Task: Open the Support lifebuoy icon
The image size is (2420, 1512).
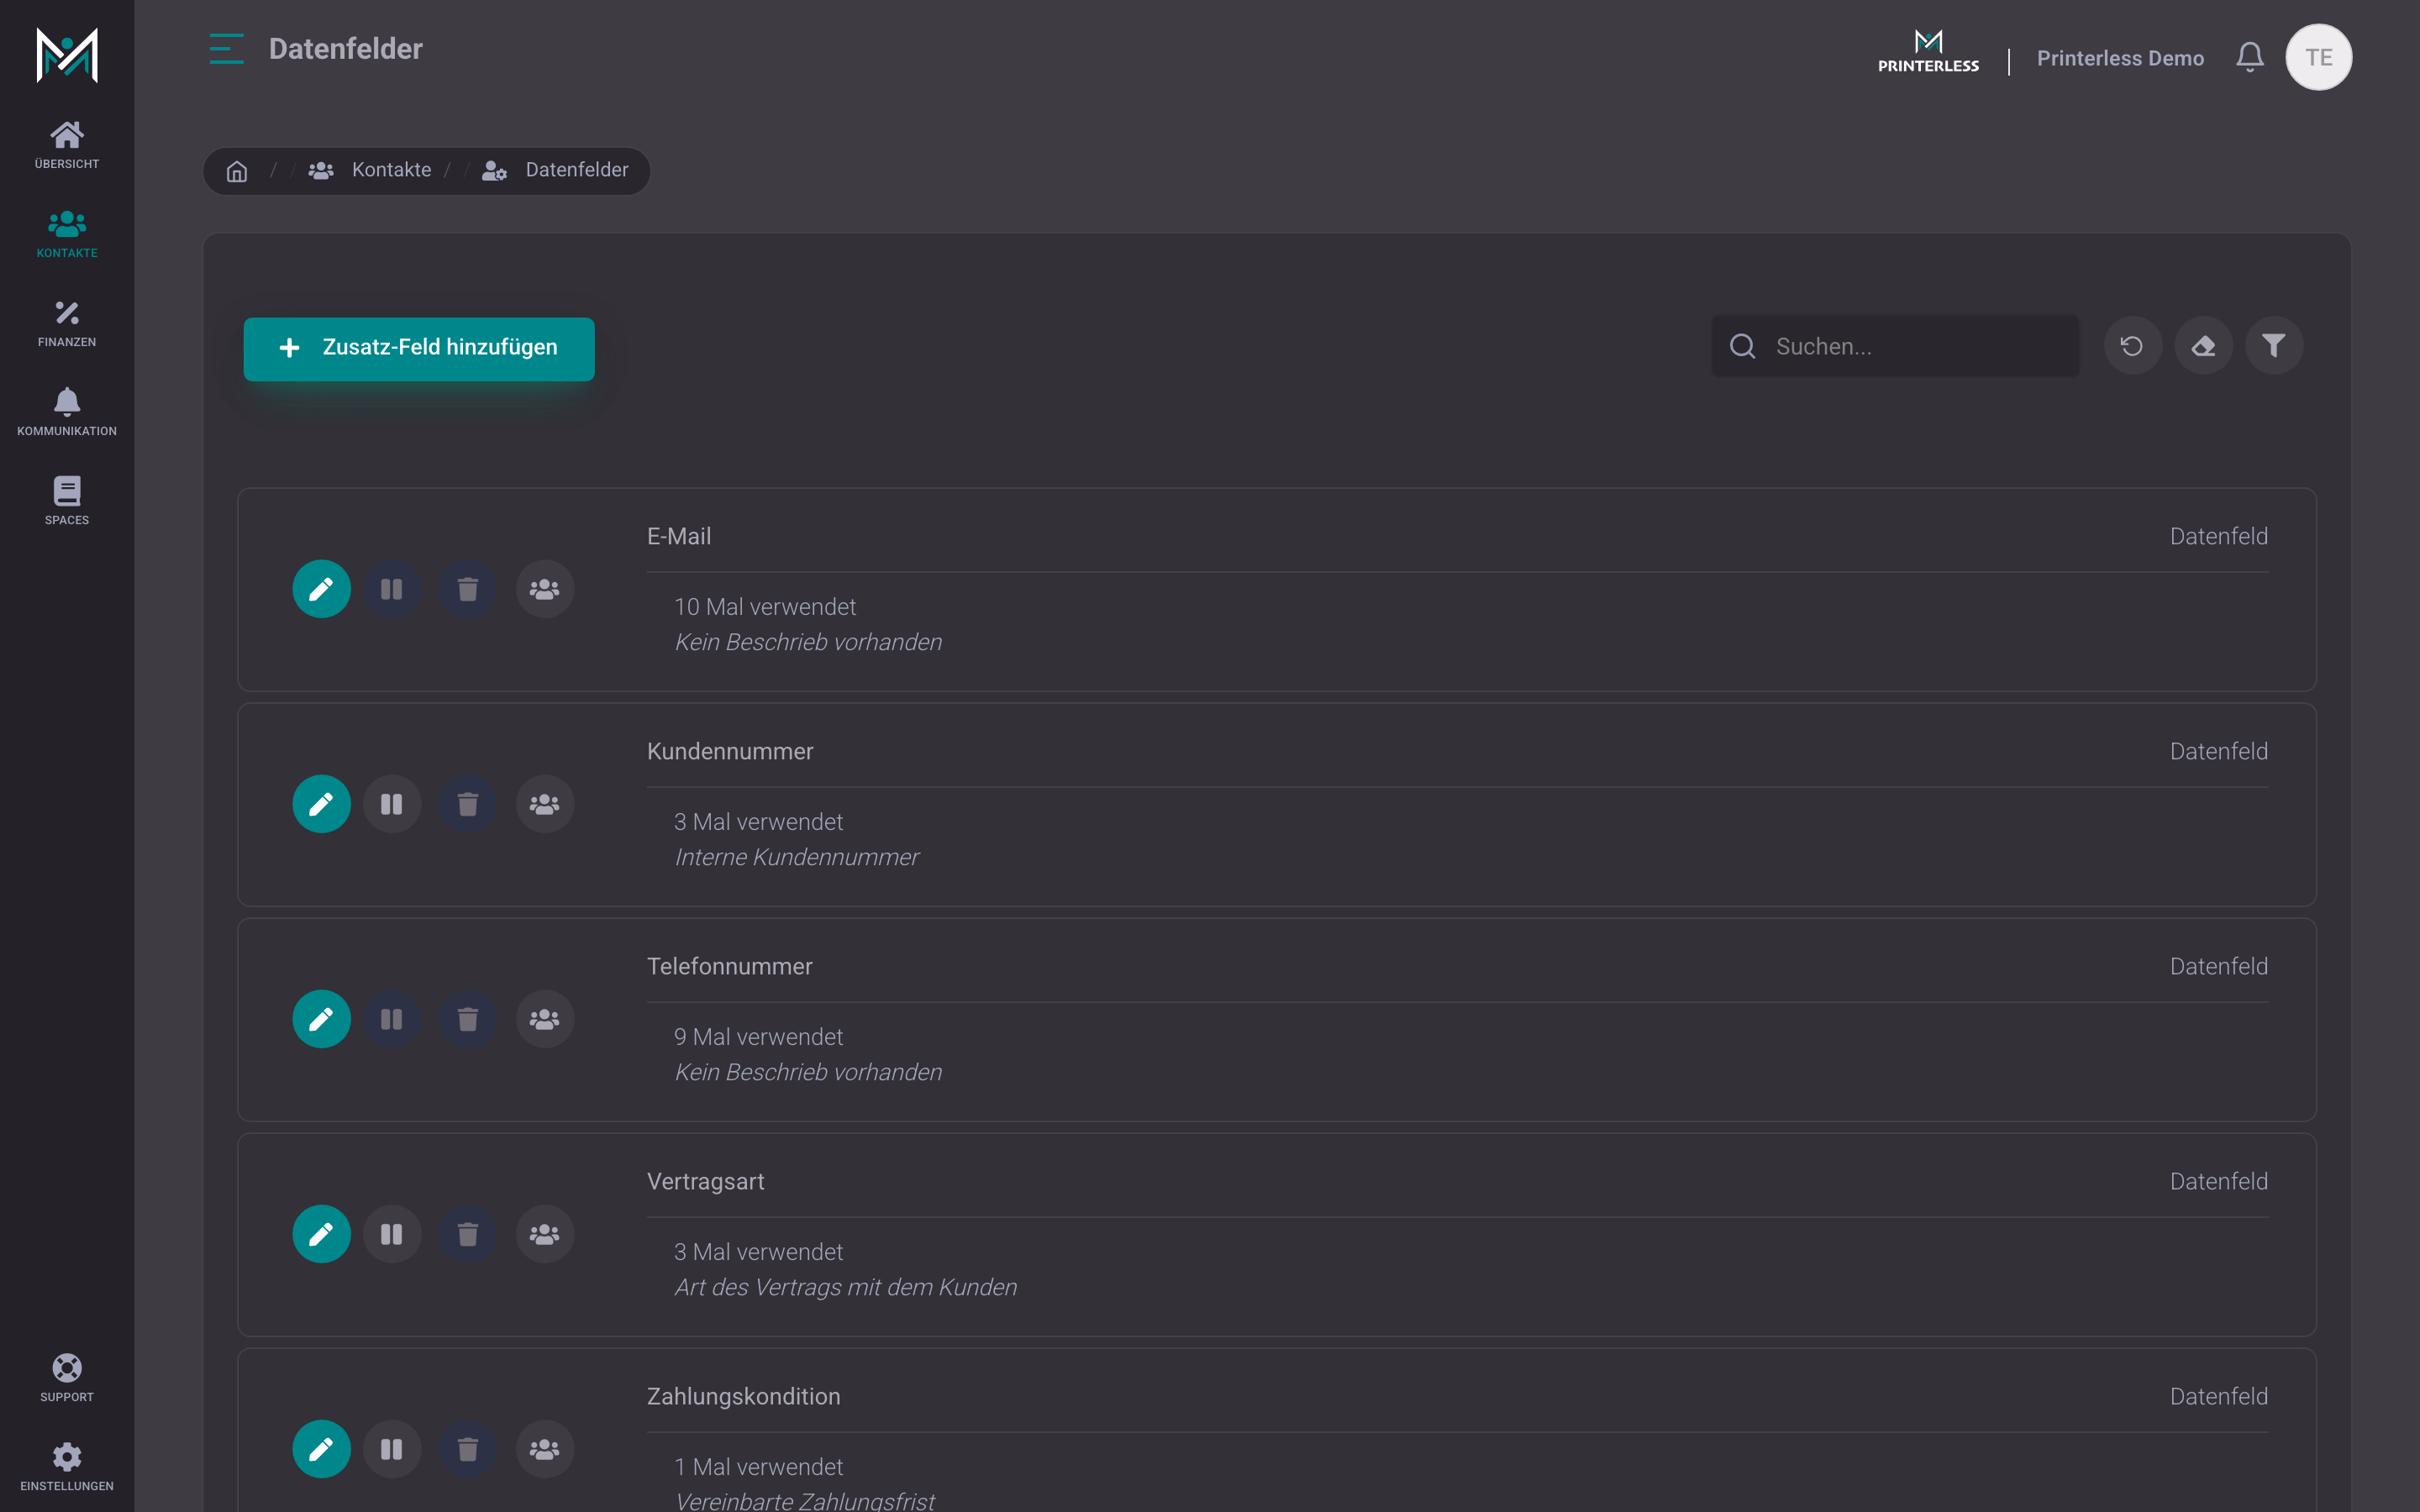Action: pos(67,1377)
